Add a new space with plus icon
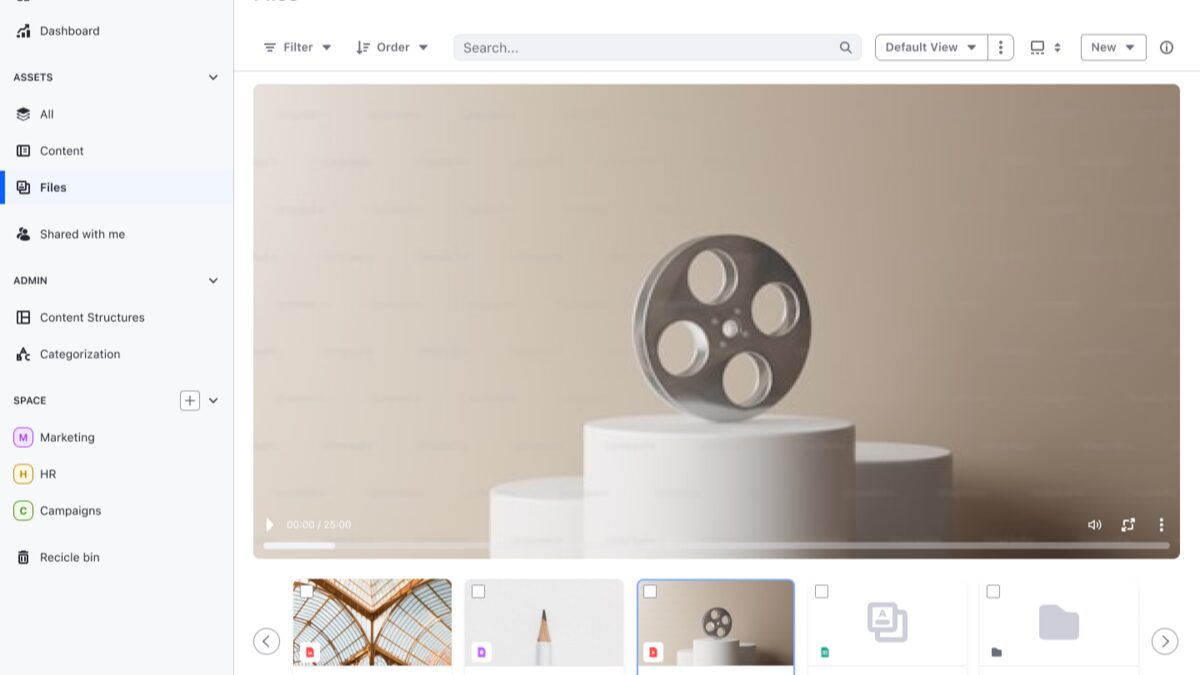The width and height of the screenshot is (1200, 675). [x=190, y=400]
